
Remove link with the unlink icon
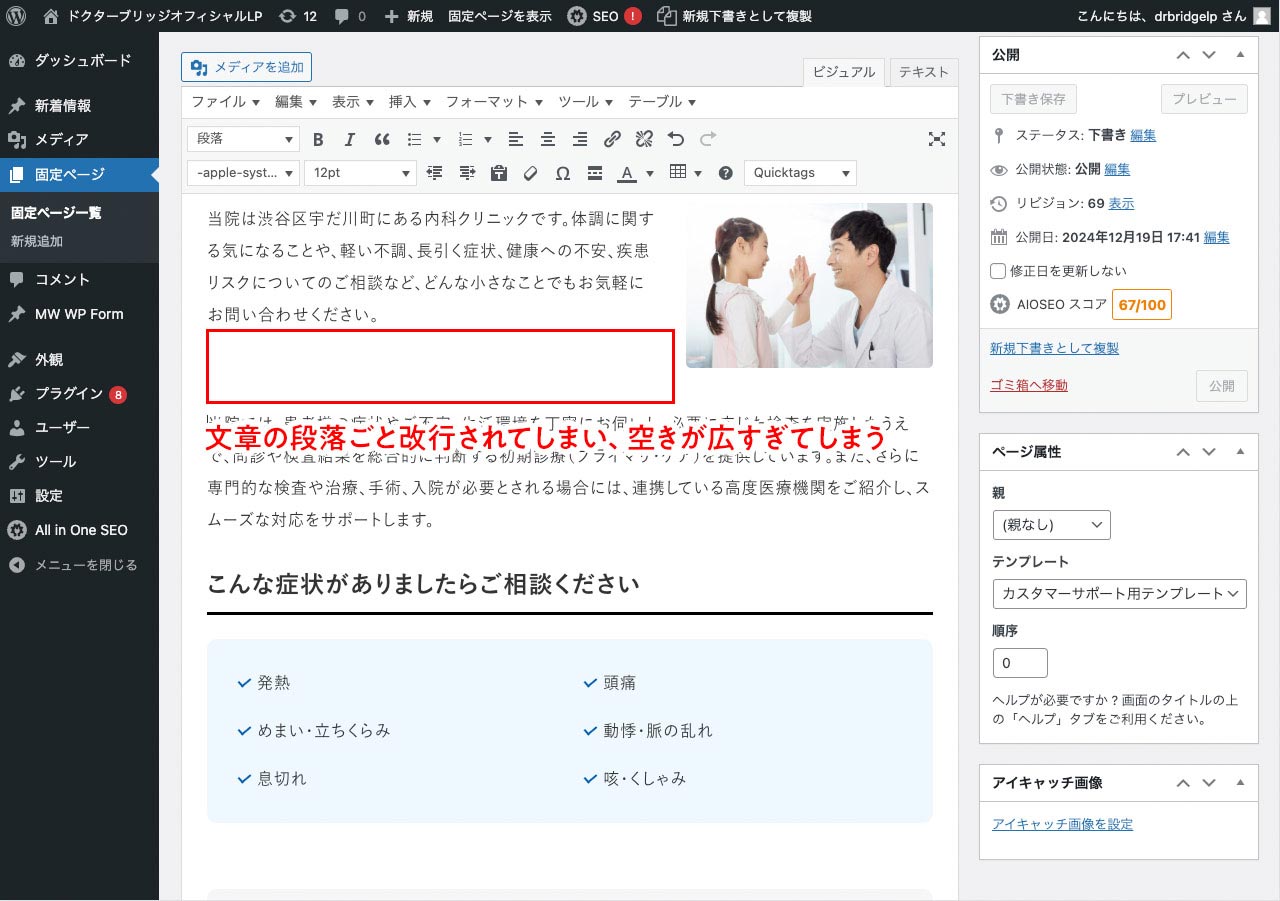(x=645, y=140)
